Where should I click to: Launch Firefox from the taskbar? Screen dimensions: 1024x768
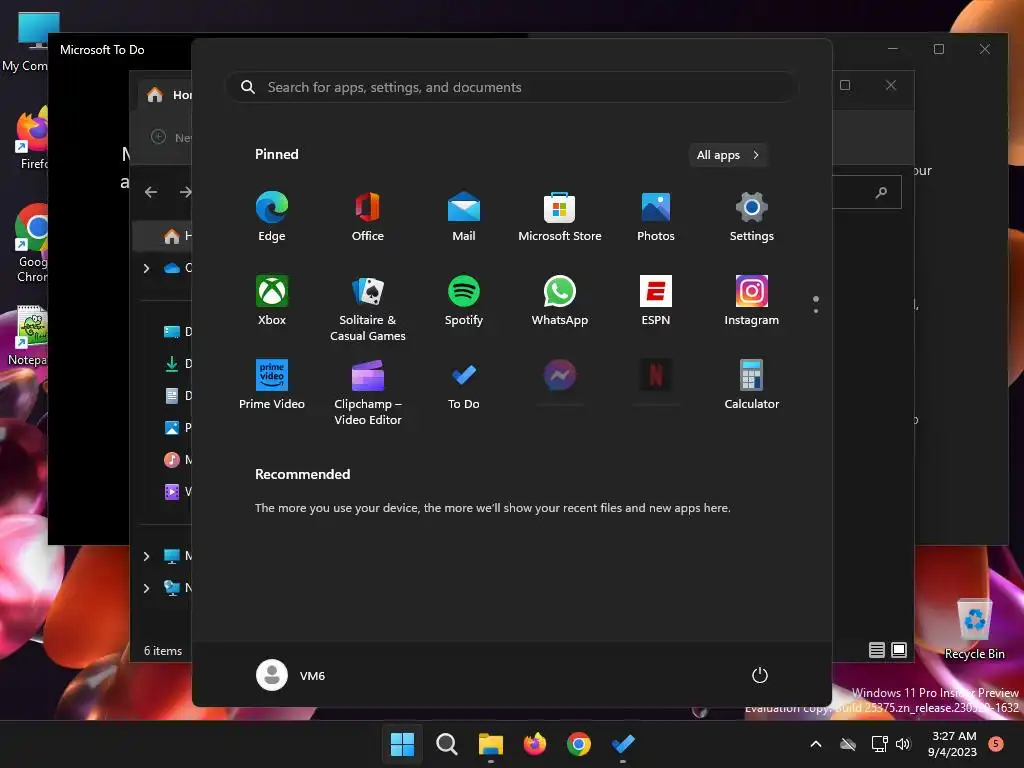pos(535,744)
